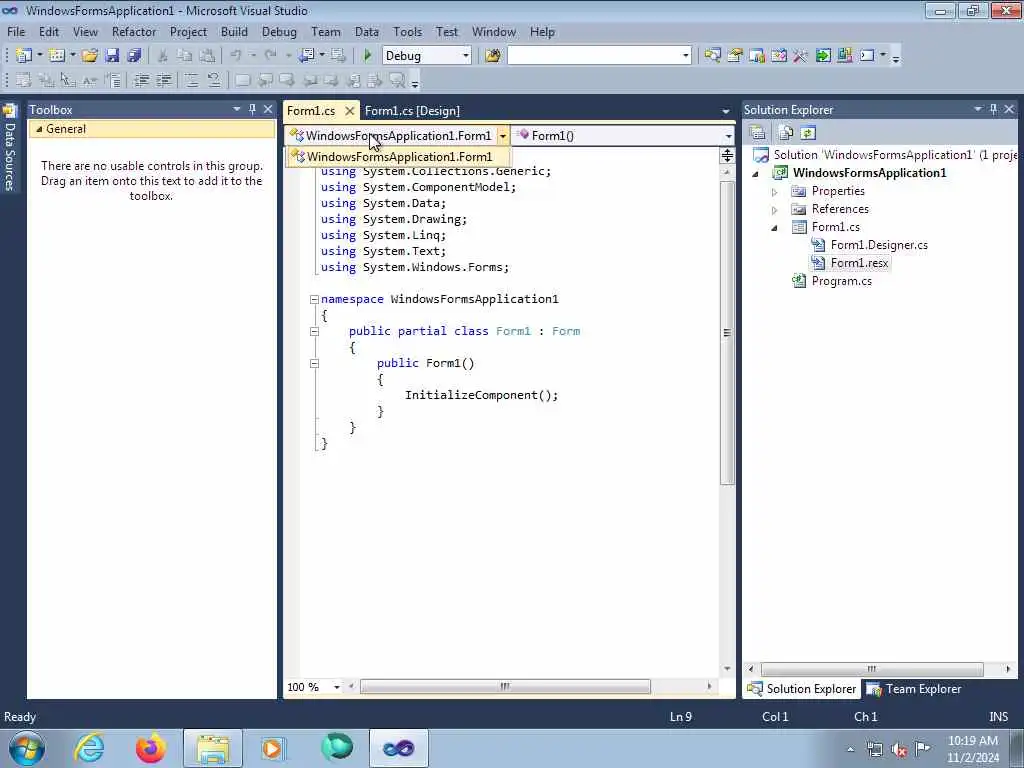Open the Tools menu
The height and width of the screenshot is (768, 1024).
[x=408, y=31]
